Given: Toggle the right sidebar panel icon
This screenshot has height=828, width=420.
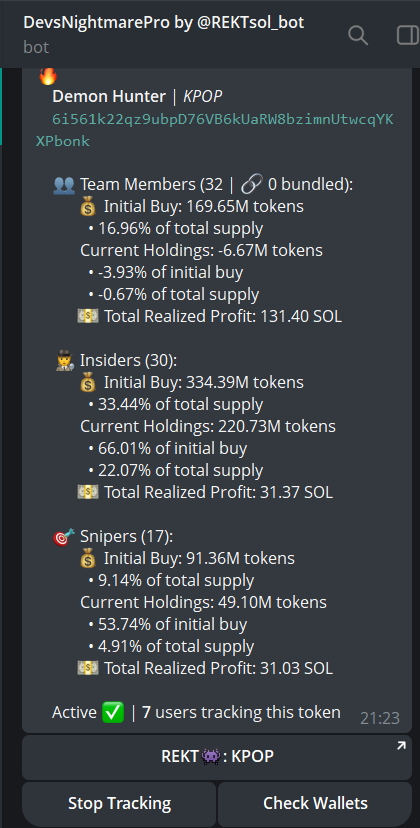Looking at the screenshot, I should (x=408, y=35).
